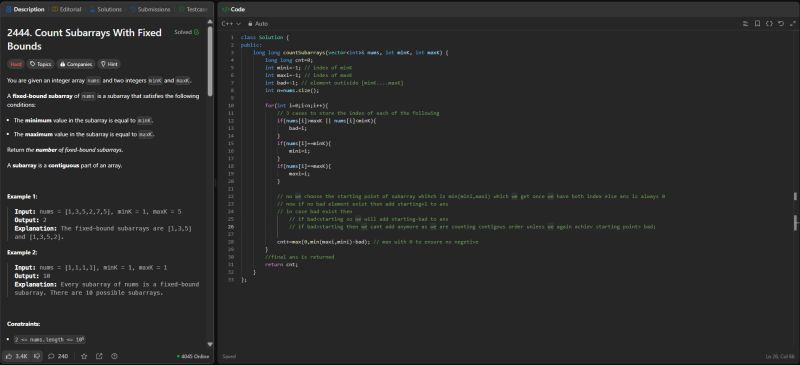Screen dimensions: 800x365
Task: Click the 'return cnt;' code line
Action: pyautogui.click(x=281, y=264)
